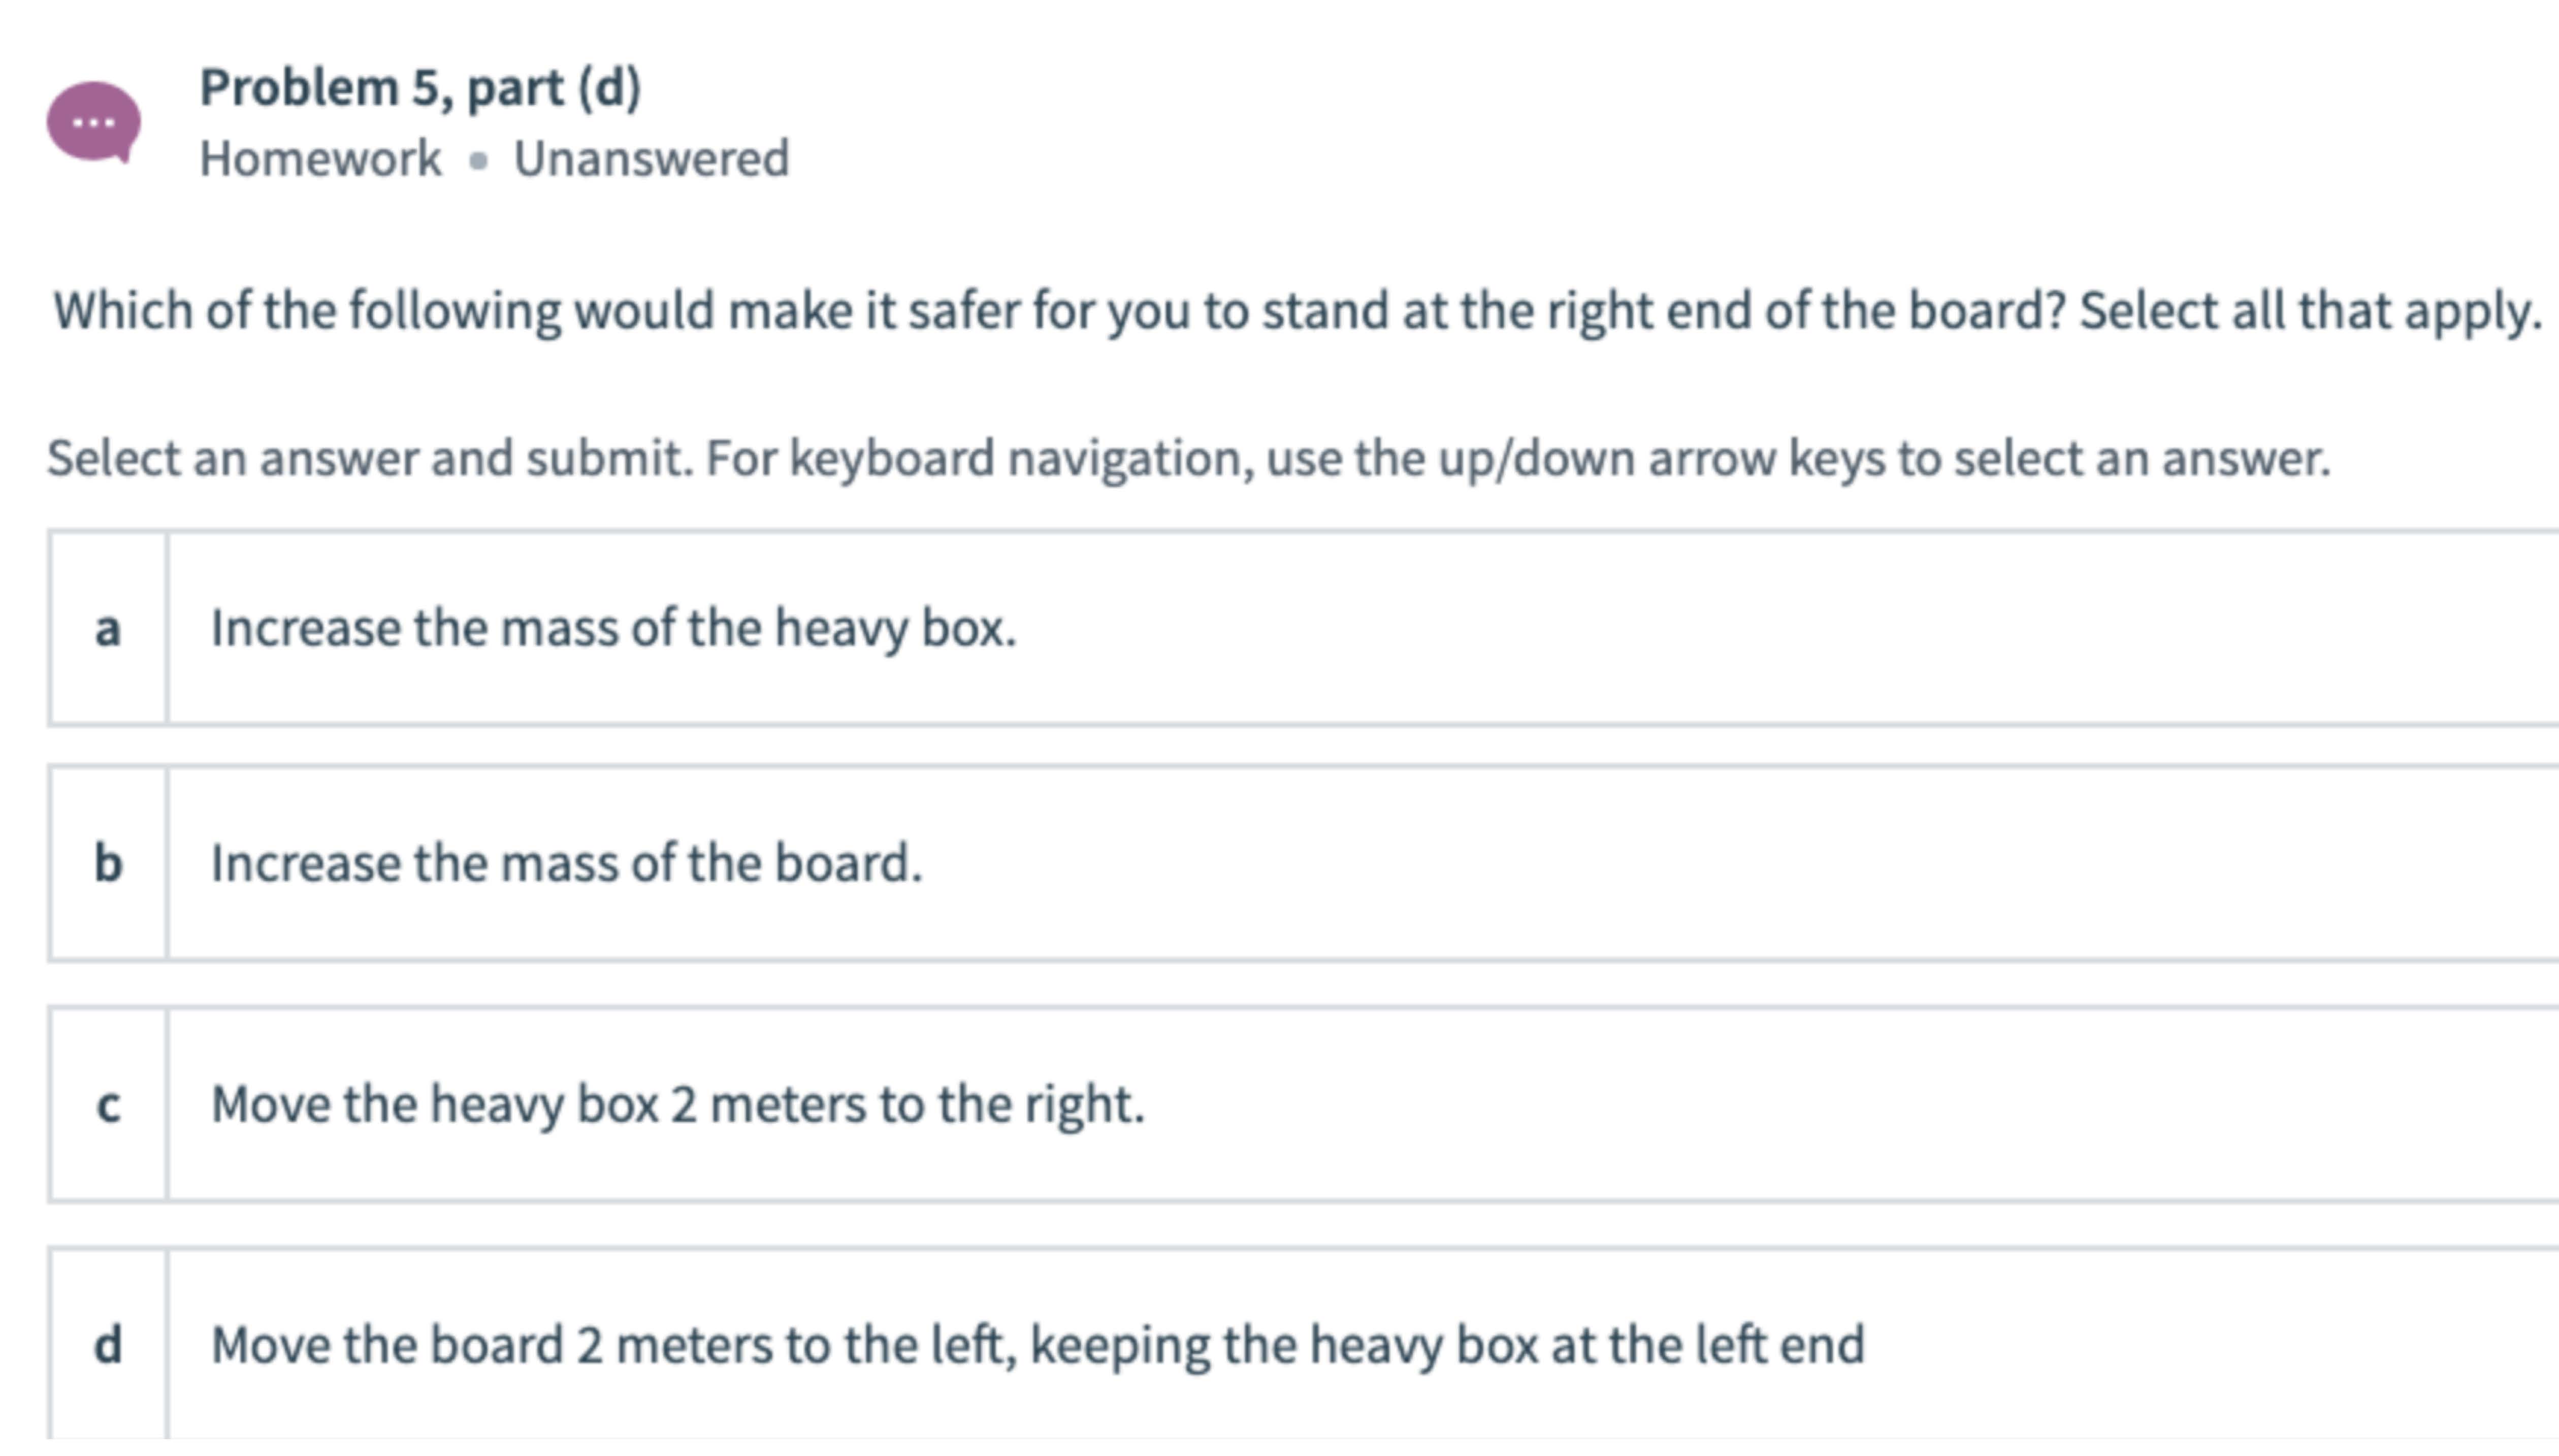2559x1456 pixels.
Task: Choose 'Increase the mass of the board'
Action: (x=566, y=863)
